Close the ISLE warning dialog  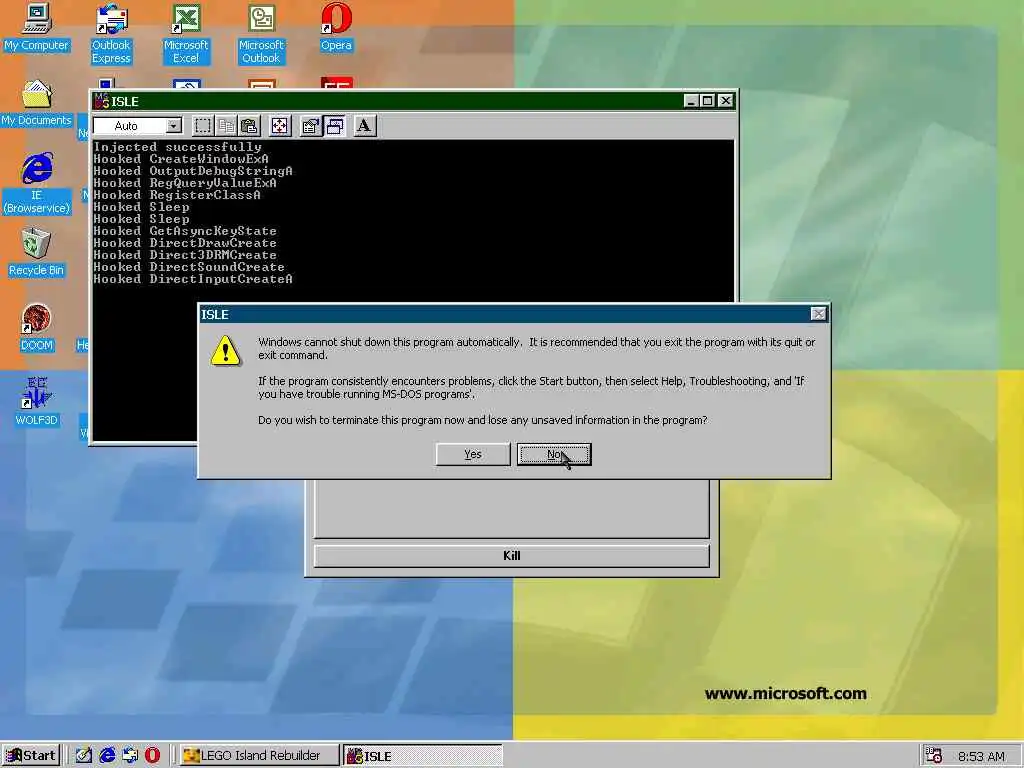click(818, 314)
